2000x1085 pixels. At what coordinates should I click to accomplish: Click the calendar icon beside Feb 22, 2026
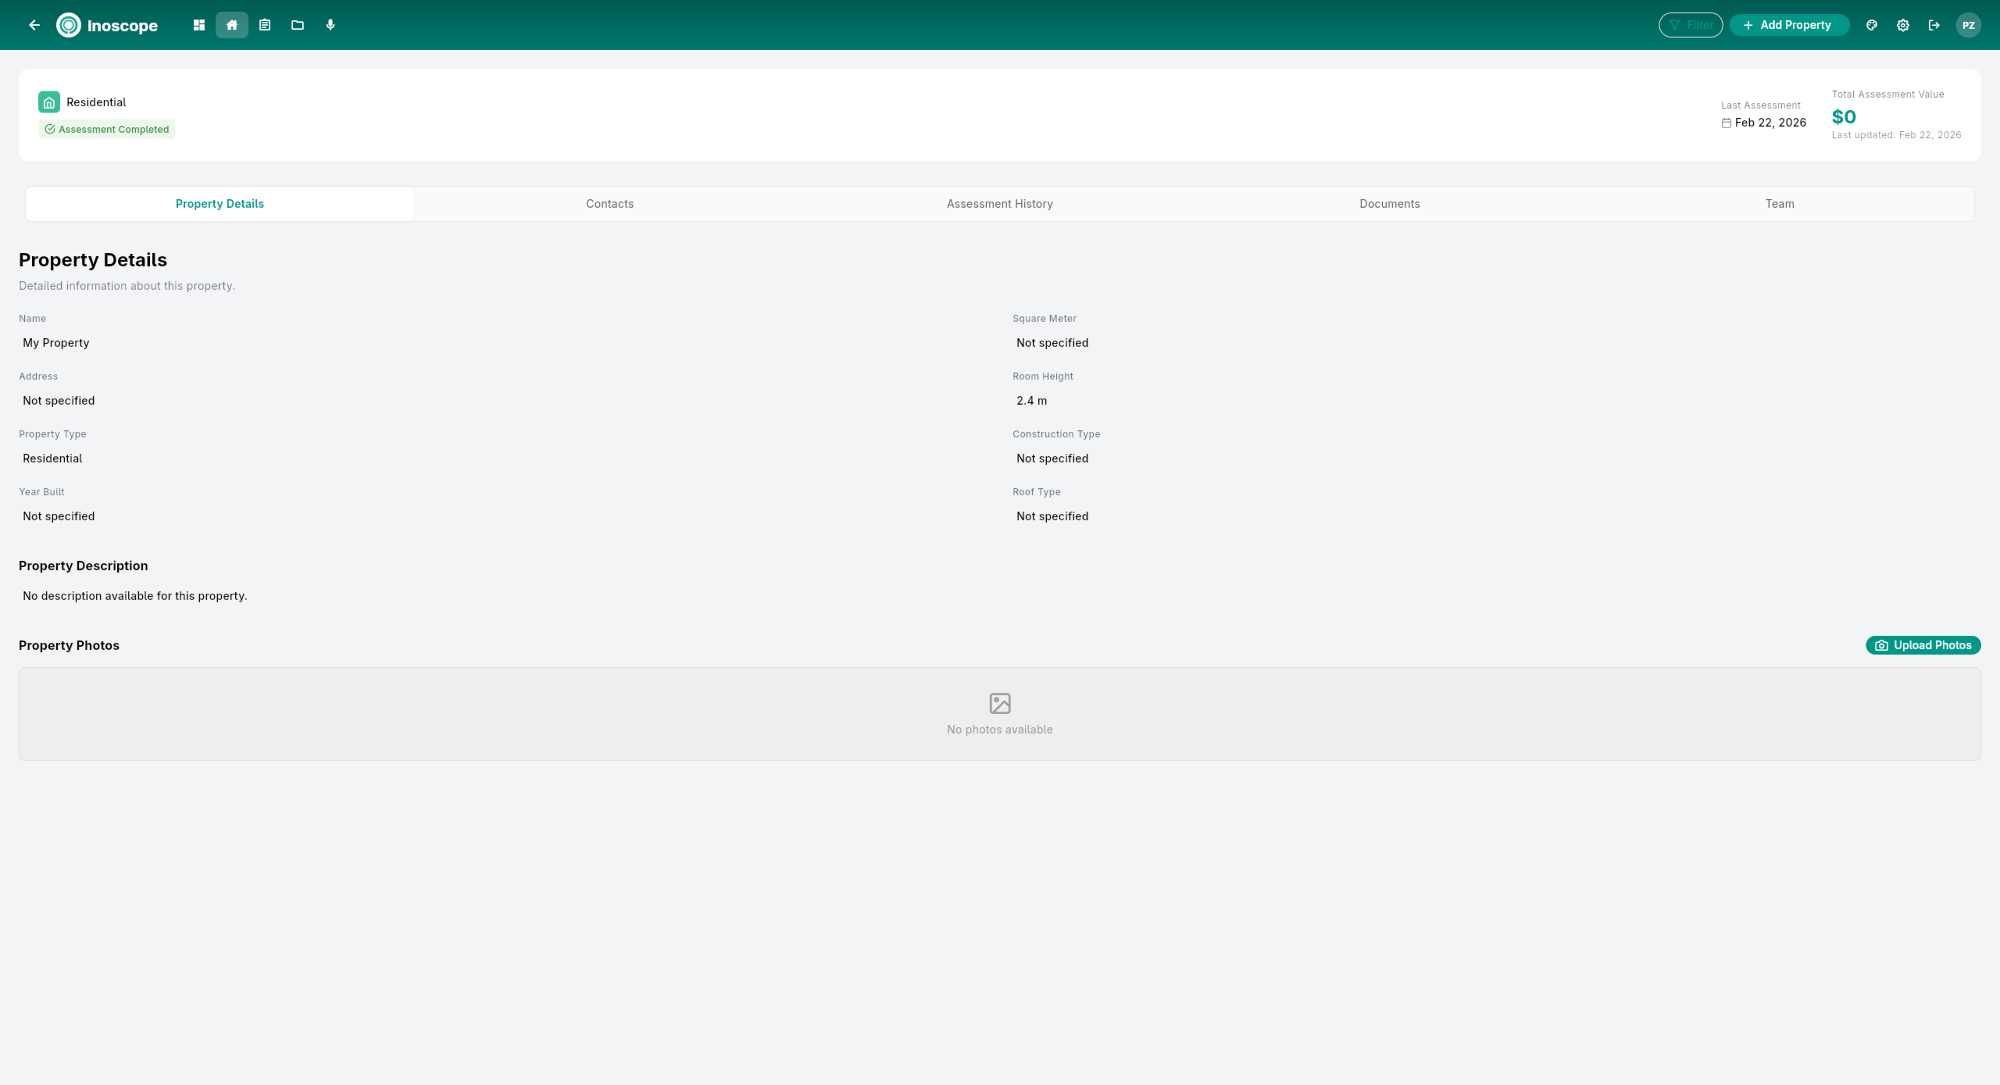click(x=1726, y=122)
